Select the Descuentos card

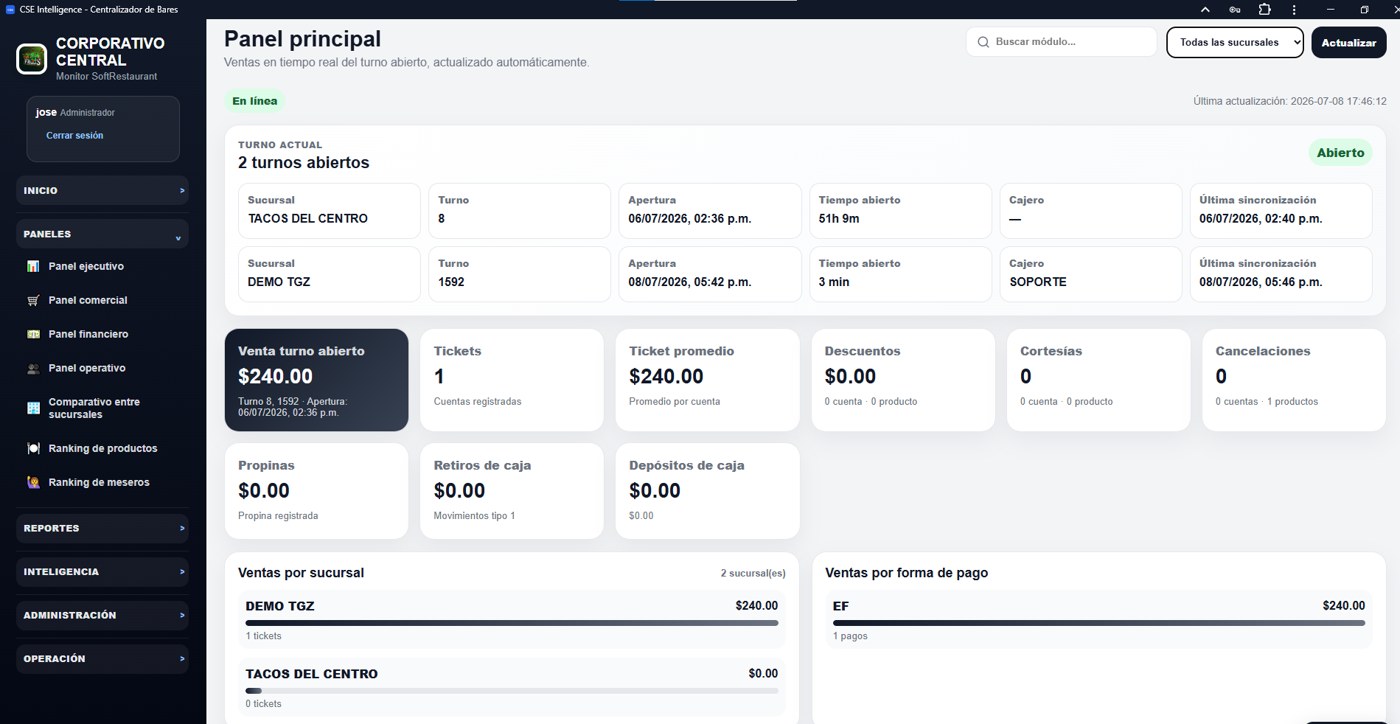903,380
